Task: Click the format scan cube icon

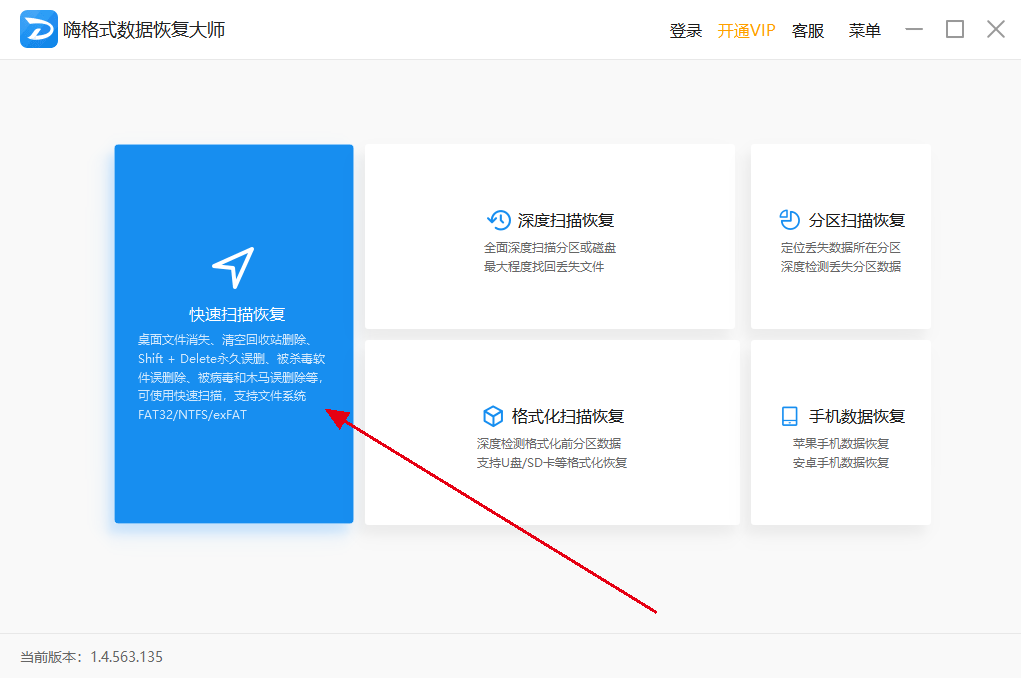Action: click(493, 416)
